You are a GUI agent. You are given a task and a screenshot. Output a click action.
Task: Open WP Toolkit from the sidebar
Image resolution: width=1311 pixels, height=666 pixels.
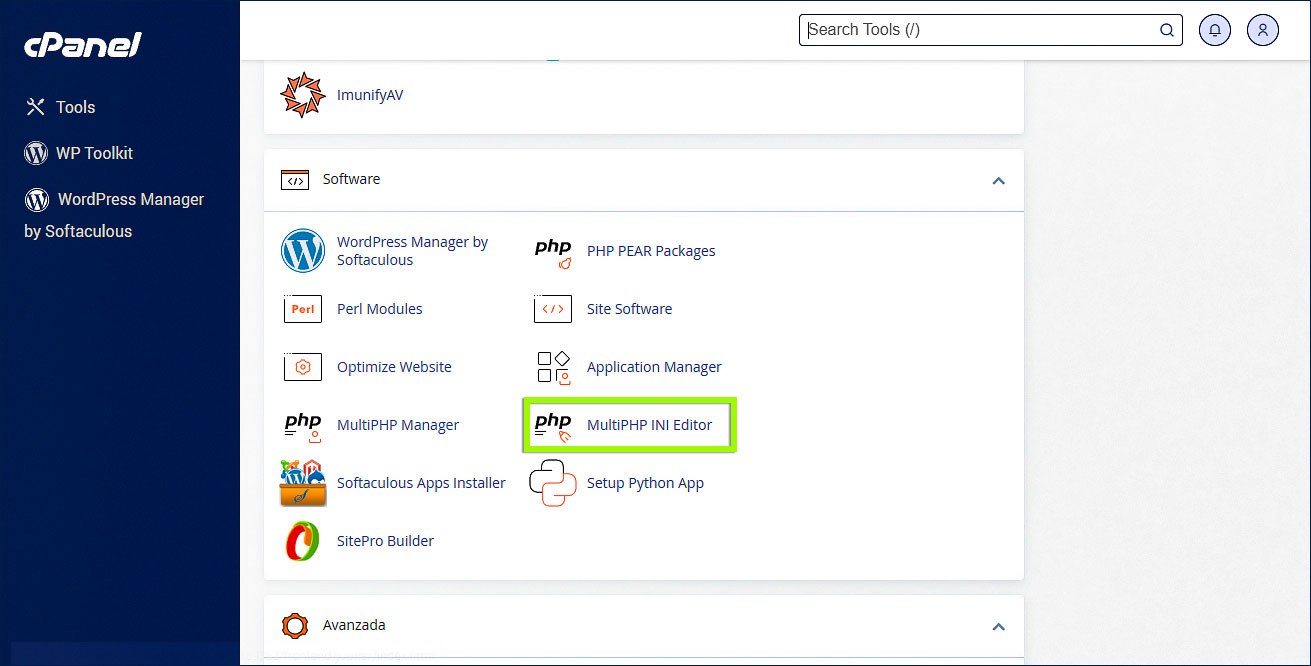click(95, 152)
